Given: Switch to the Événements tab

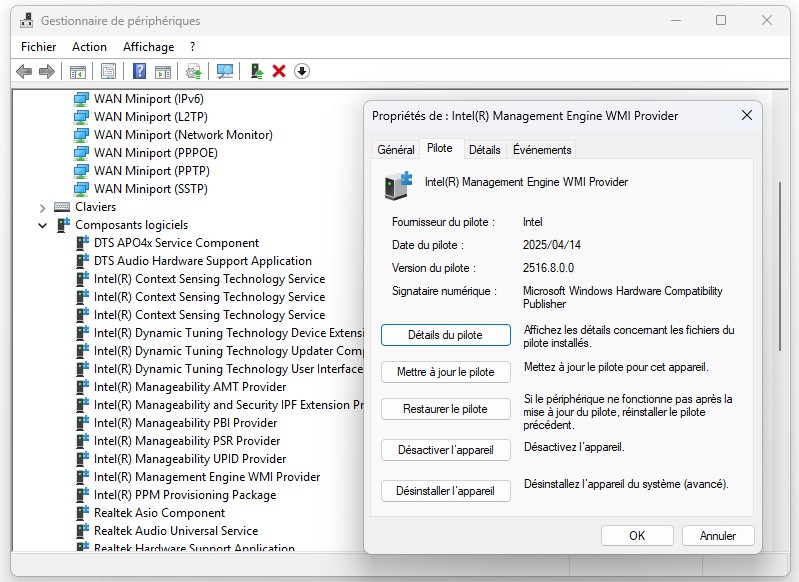Looking at the screenshot, I should (x=542, y=150).
